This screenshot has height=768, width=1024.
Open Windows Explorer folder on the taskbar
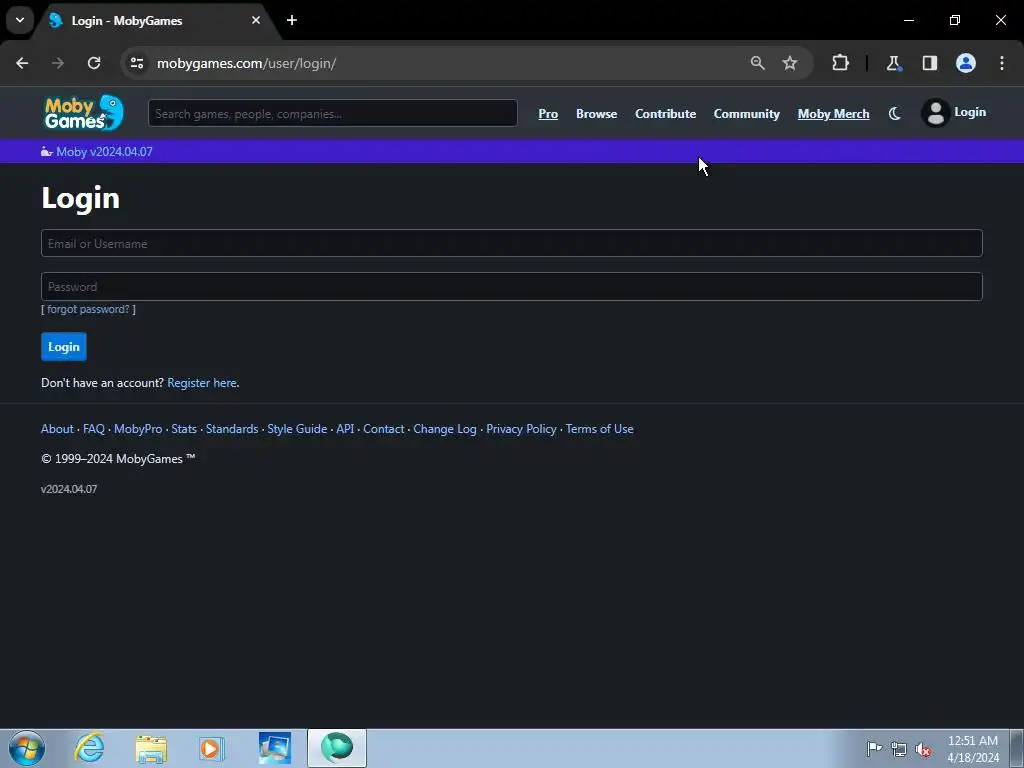click(151, 748)
